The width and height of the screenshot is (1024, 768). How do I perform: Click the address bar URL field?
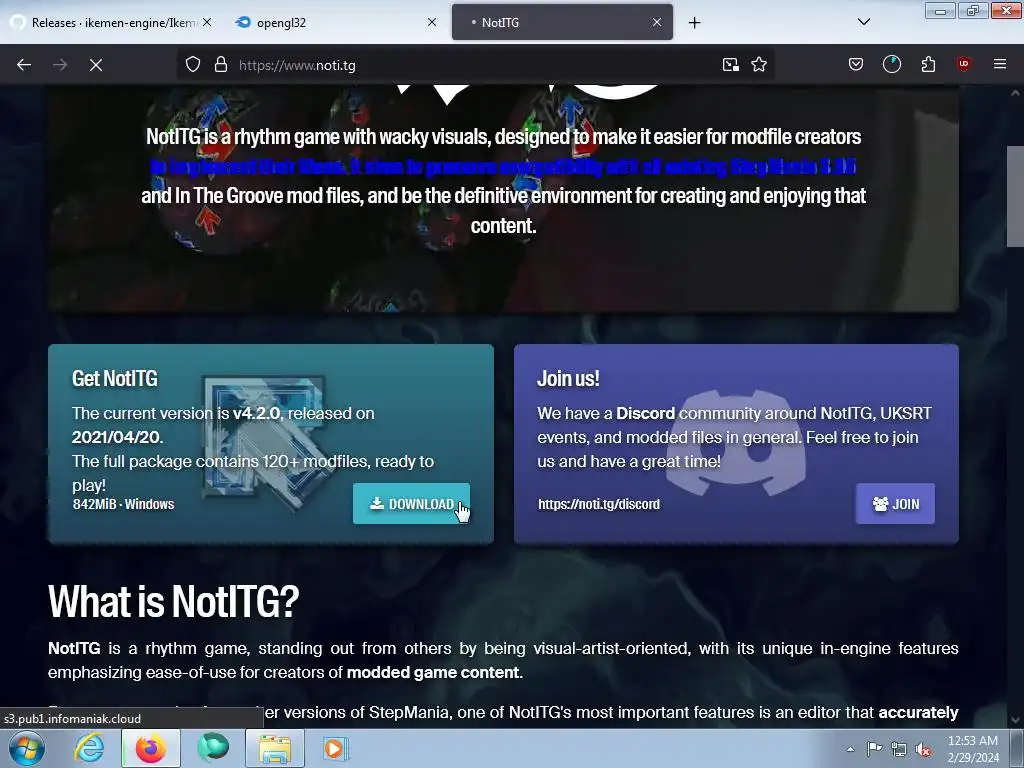473,65
